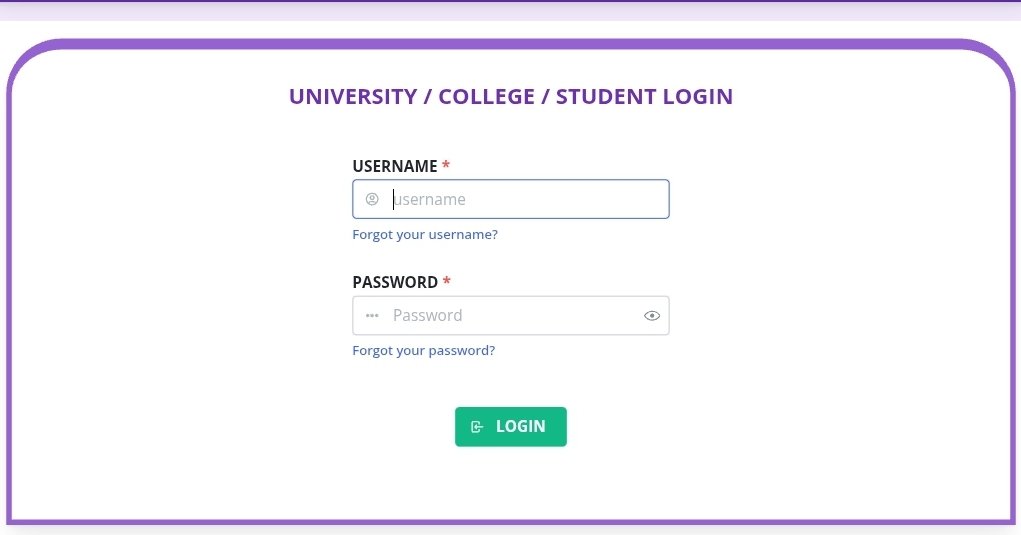The height and width of the screenshot is (535, 1021).
Task: Click the "Password" placeholder text
Action: coord(428,316)
